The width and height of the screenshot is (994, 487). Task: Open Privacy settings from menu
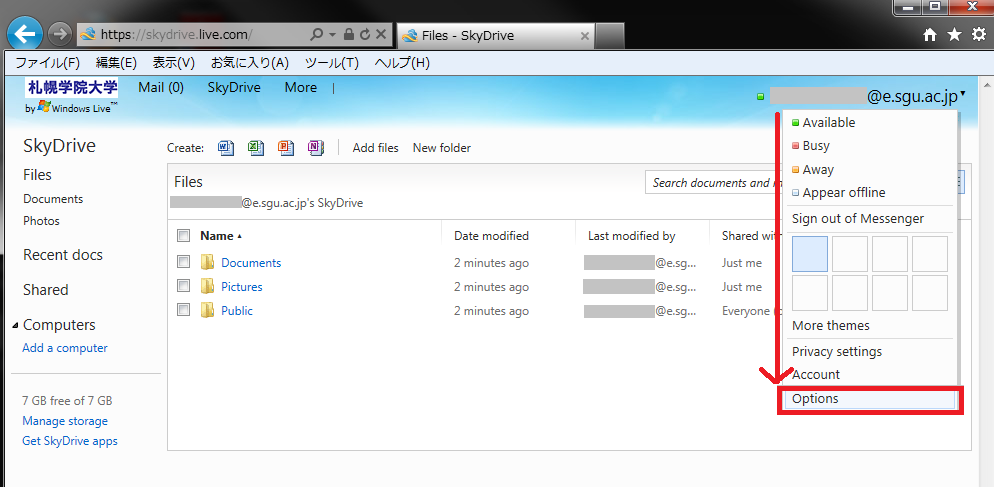coord(837,351)
